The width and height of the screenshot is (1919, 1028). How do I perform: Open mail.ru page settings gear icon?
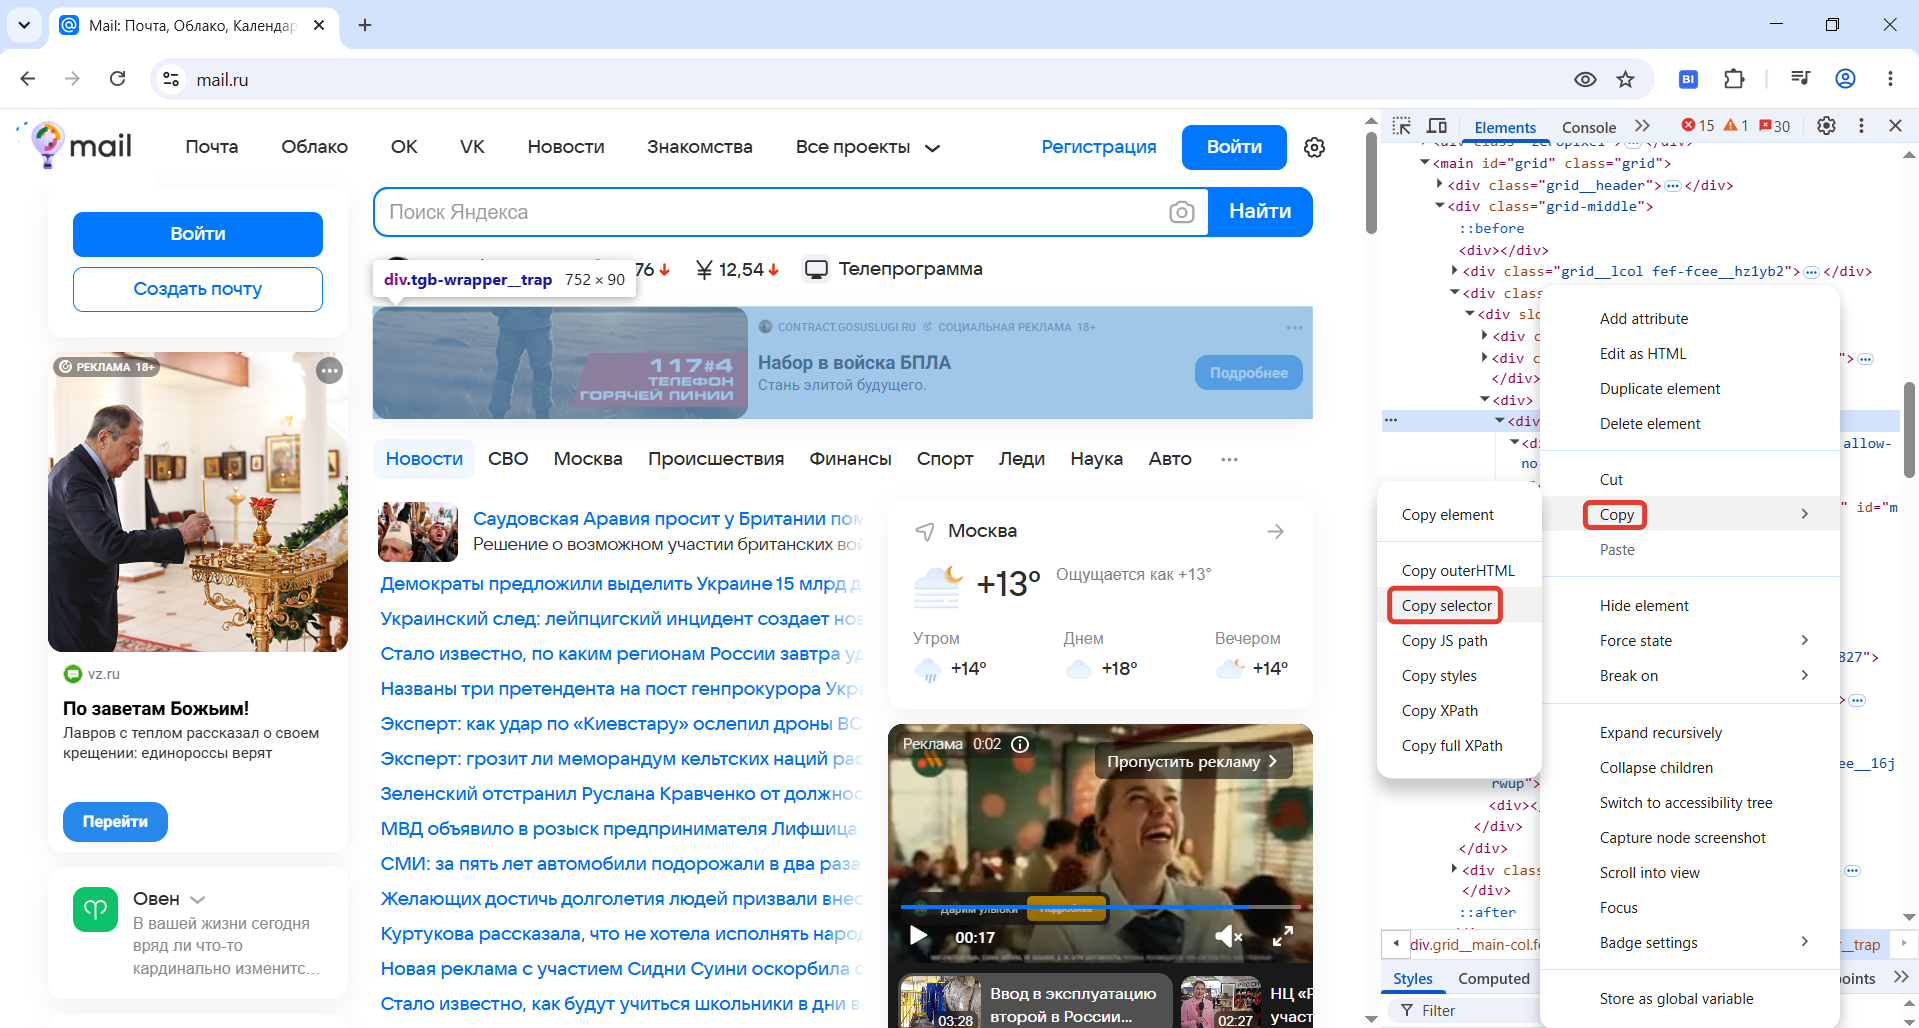1314,147
